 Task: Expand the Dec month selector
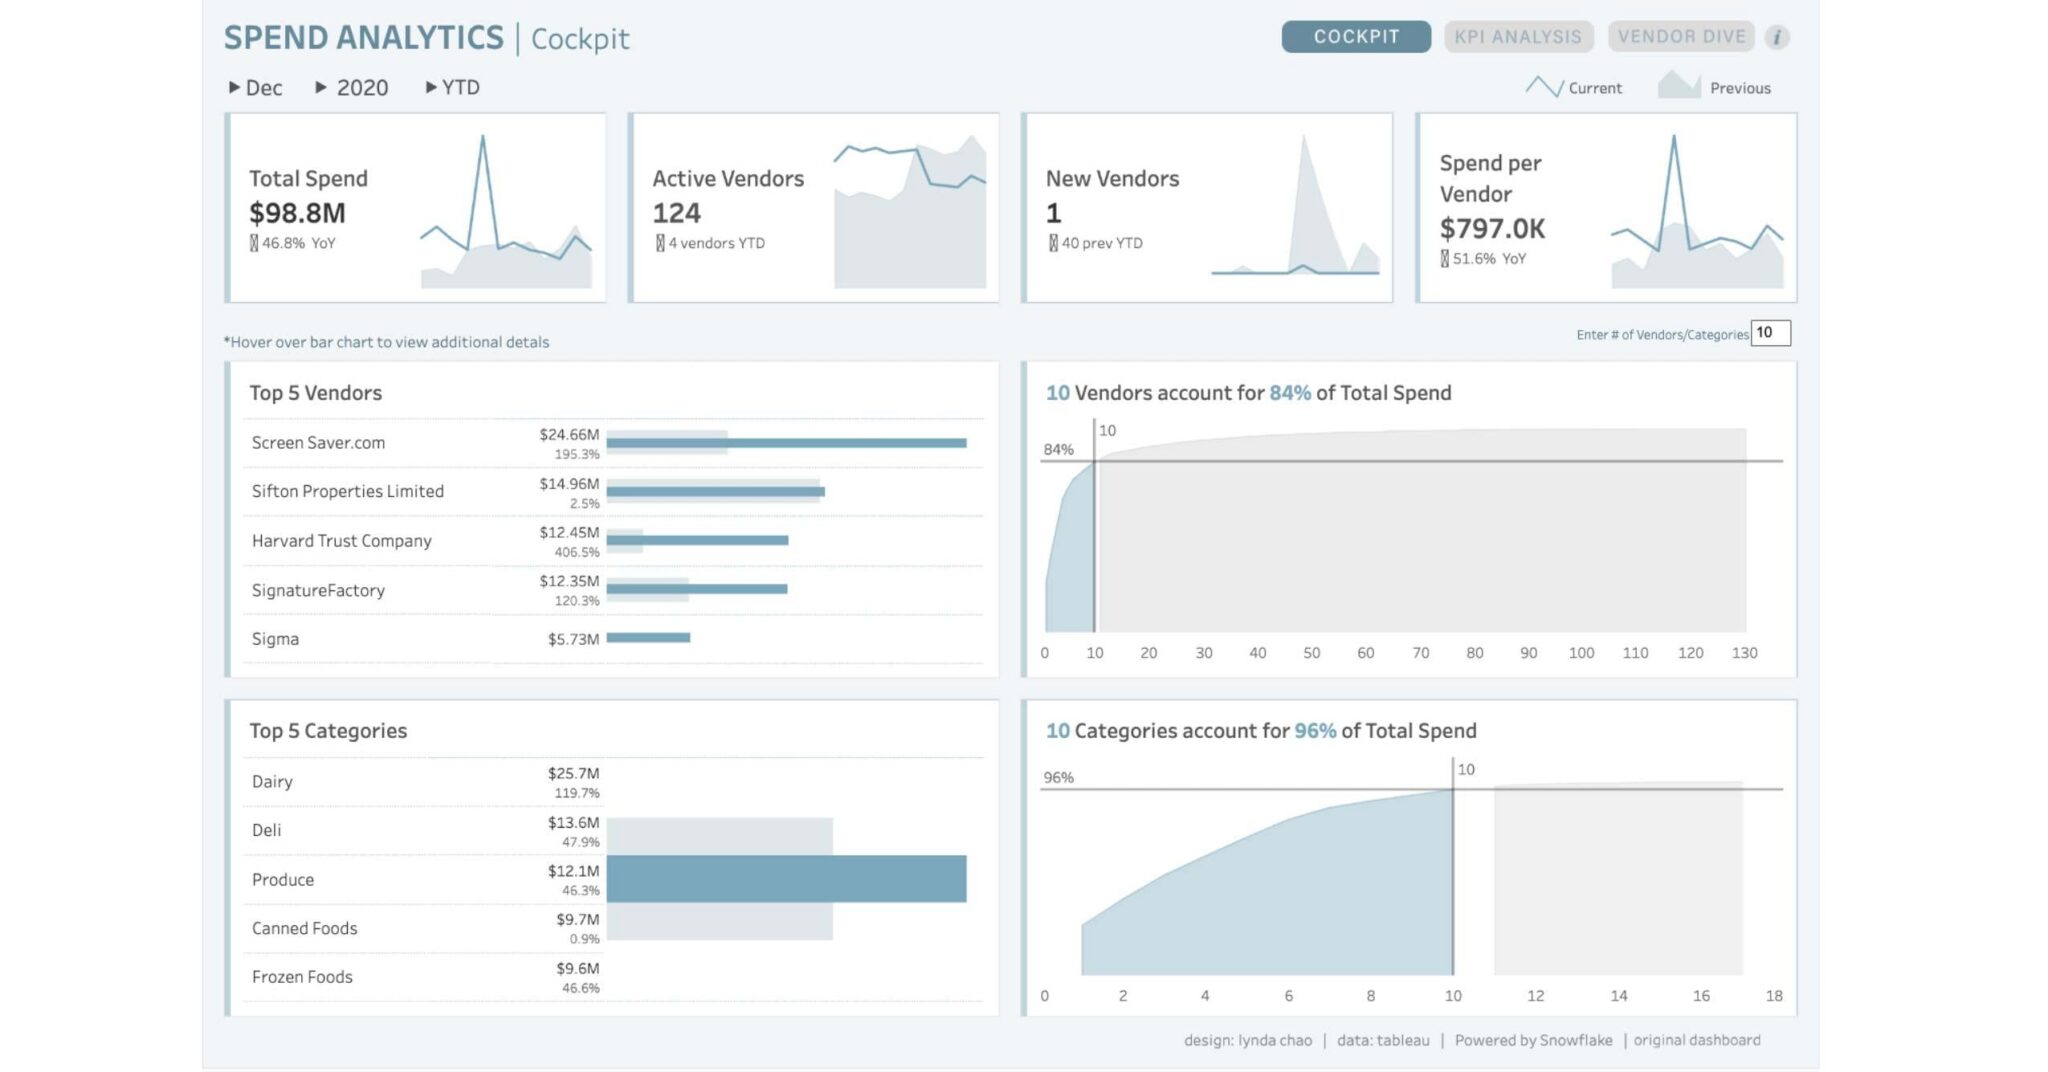255,88
